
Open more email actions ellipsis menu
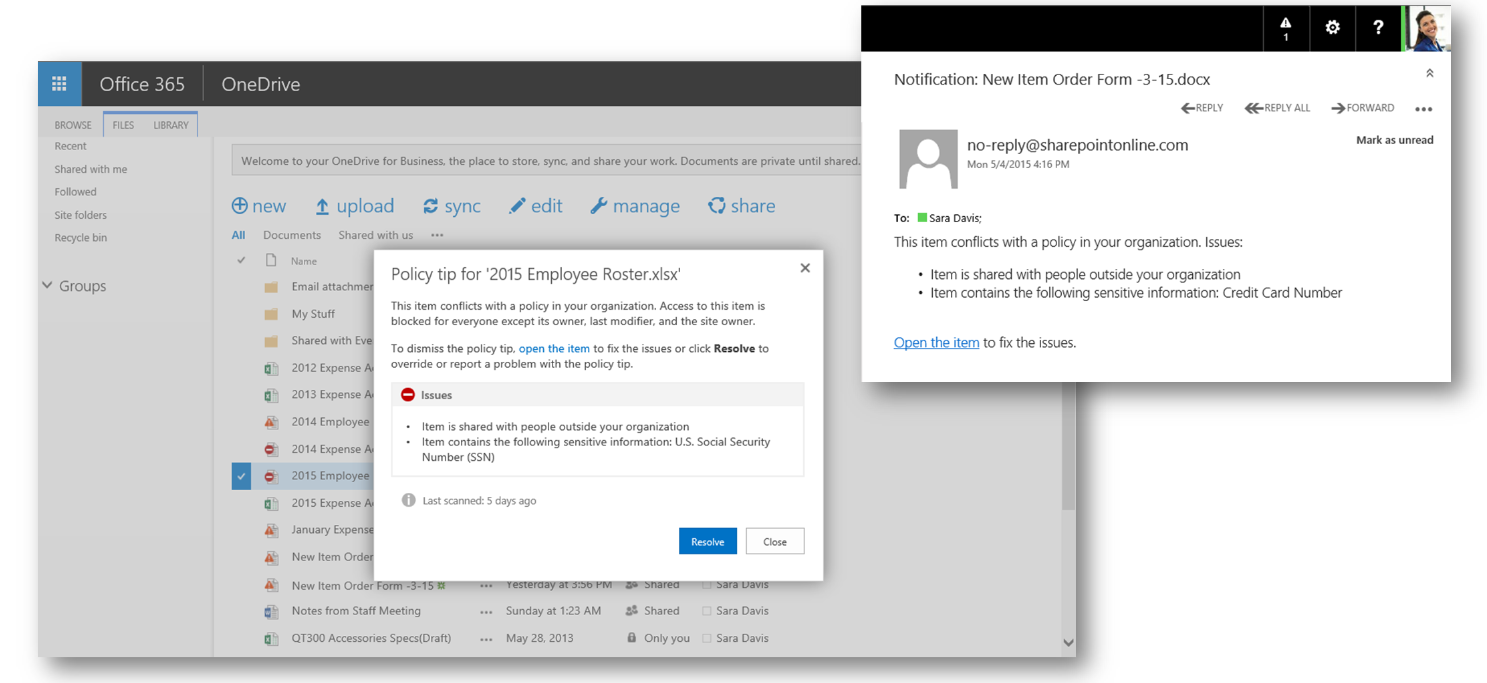[1423, 109]
